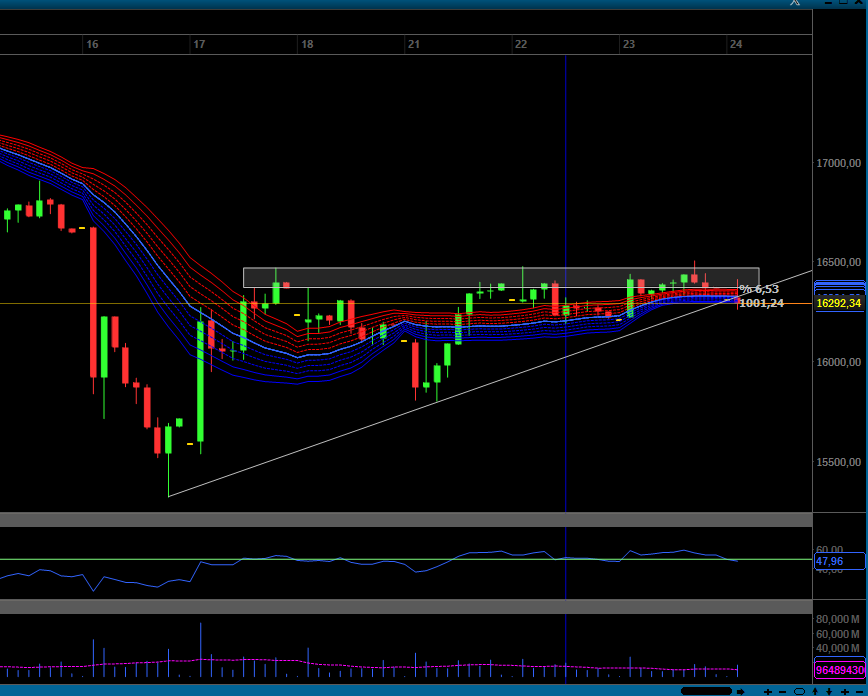Click gray separator bar above the RSI panel
This screenshot has width=868, height=696.
coord(406,519)
